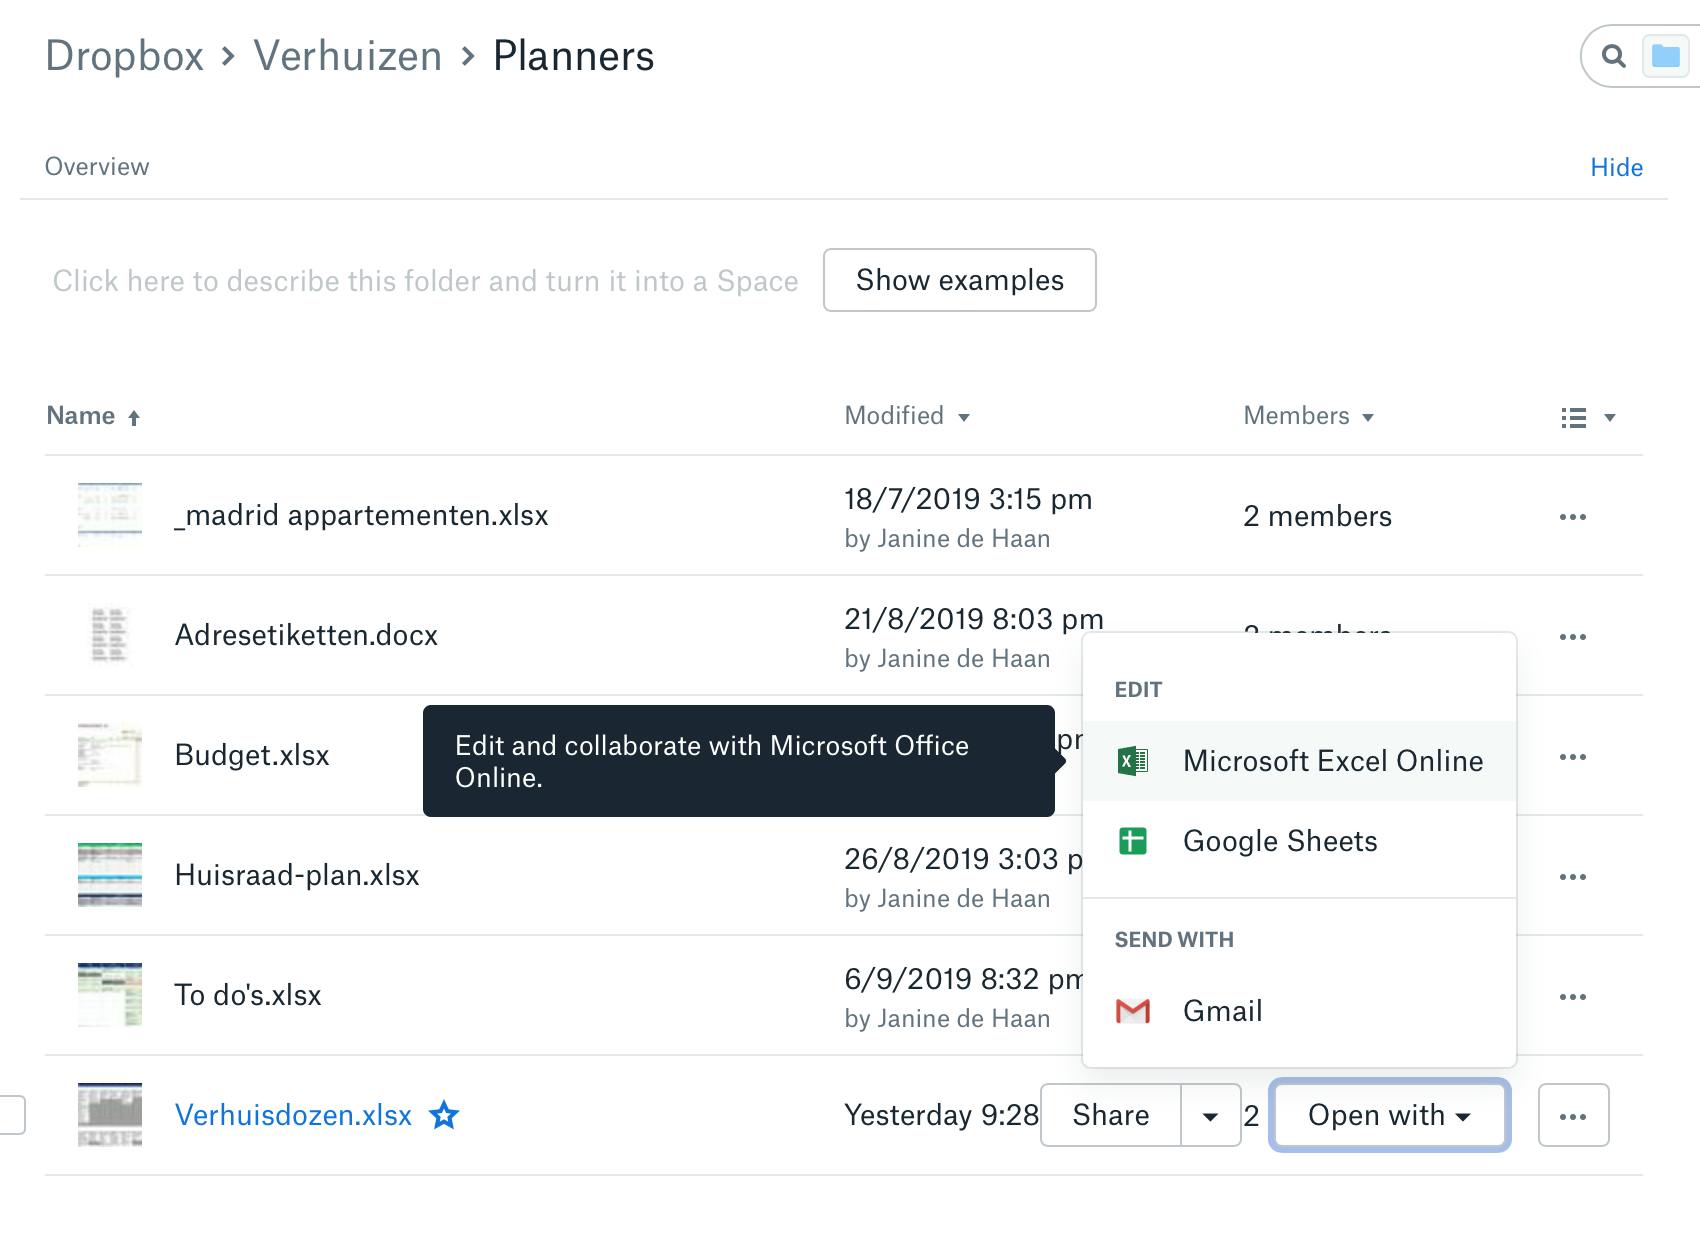Open the Huisraad-plan.xlsx thumbnail

point(110,875)
